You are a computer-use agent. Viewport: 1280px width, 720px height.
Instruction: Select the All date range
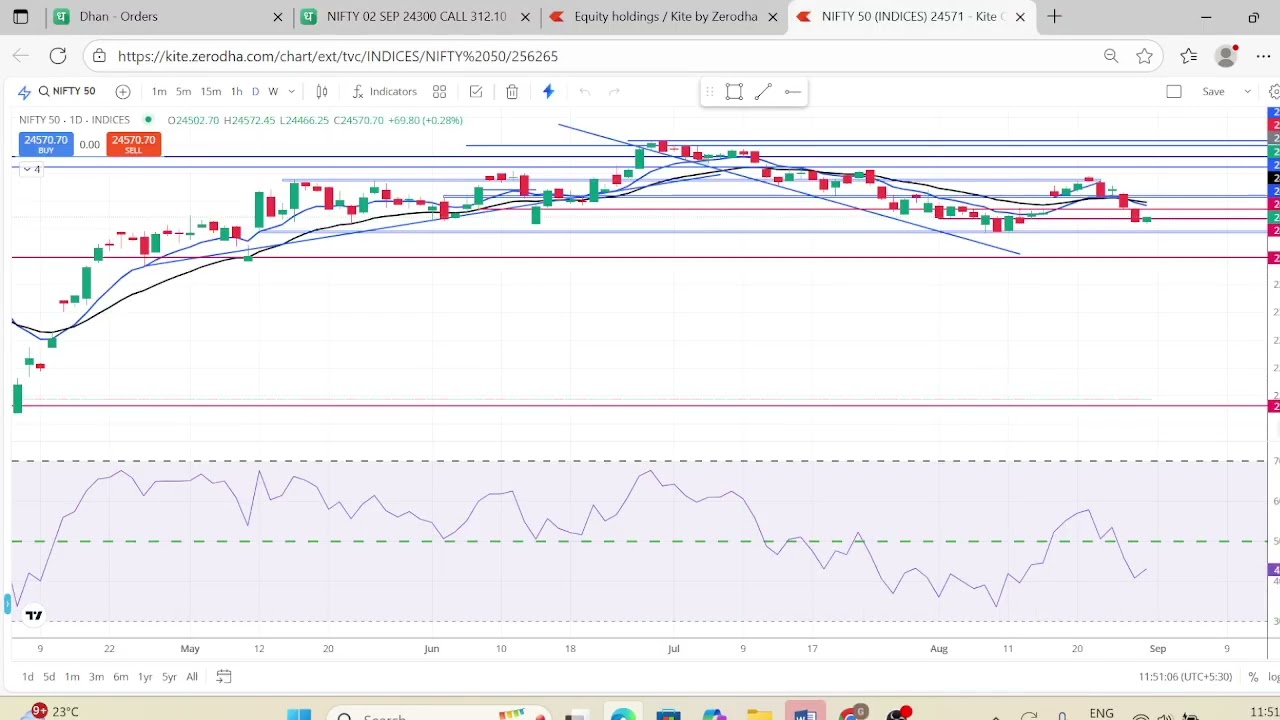pos(192,677)
